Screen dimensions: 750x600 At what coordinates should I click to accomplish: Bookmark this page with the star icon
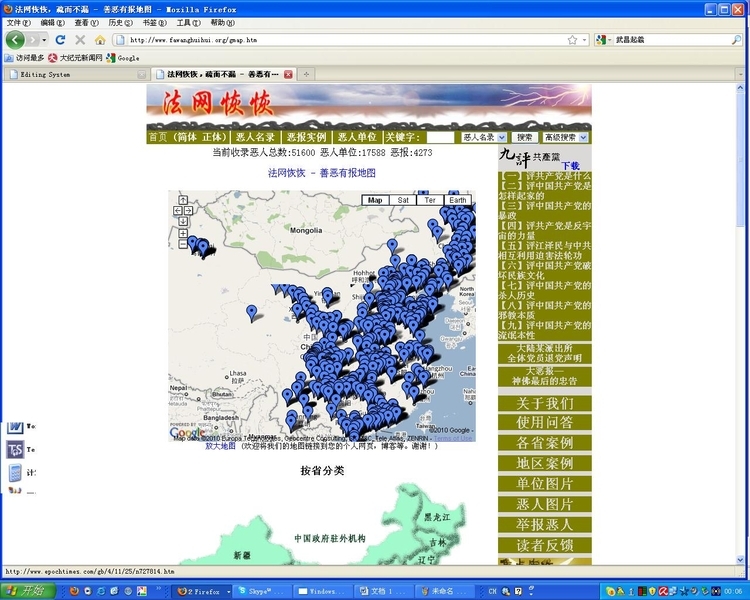572,40
